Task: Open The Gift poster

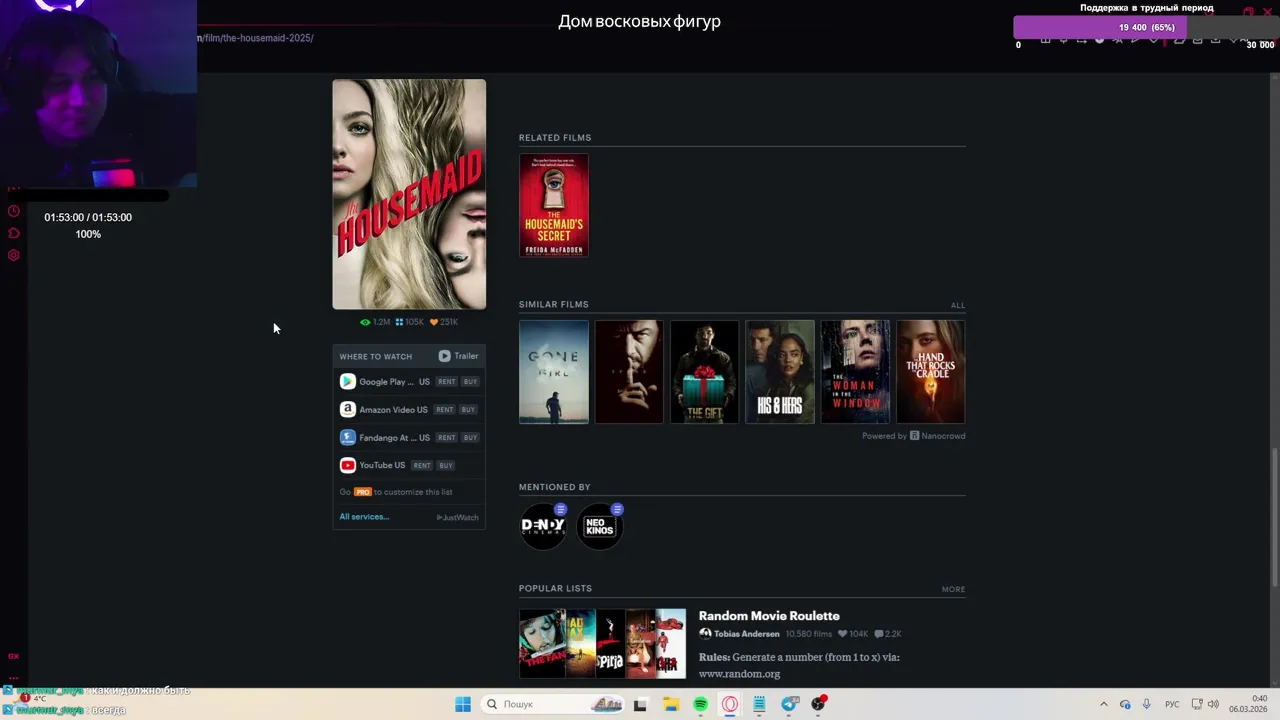Action: click(705, 372)
